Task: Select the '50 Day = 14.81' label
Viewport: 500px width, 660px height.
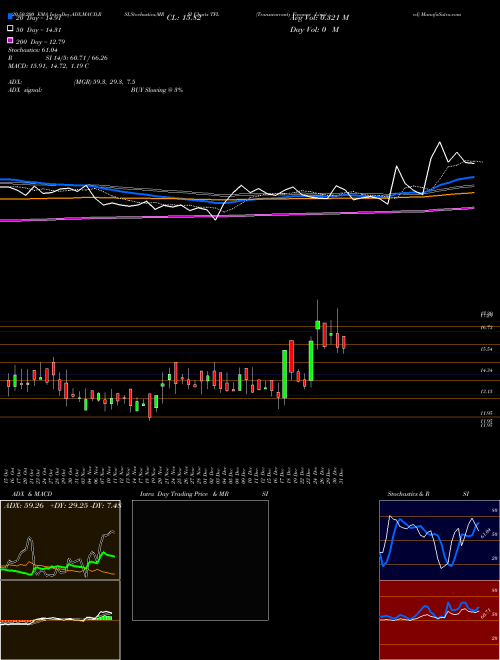Action: pos(38,30)
